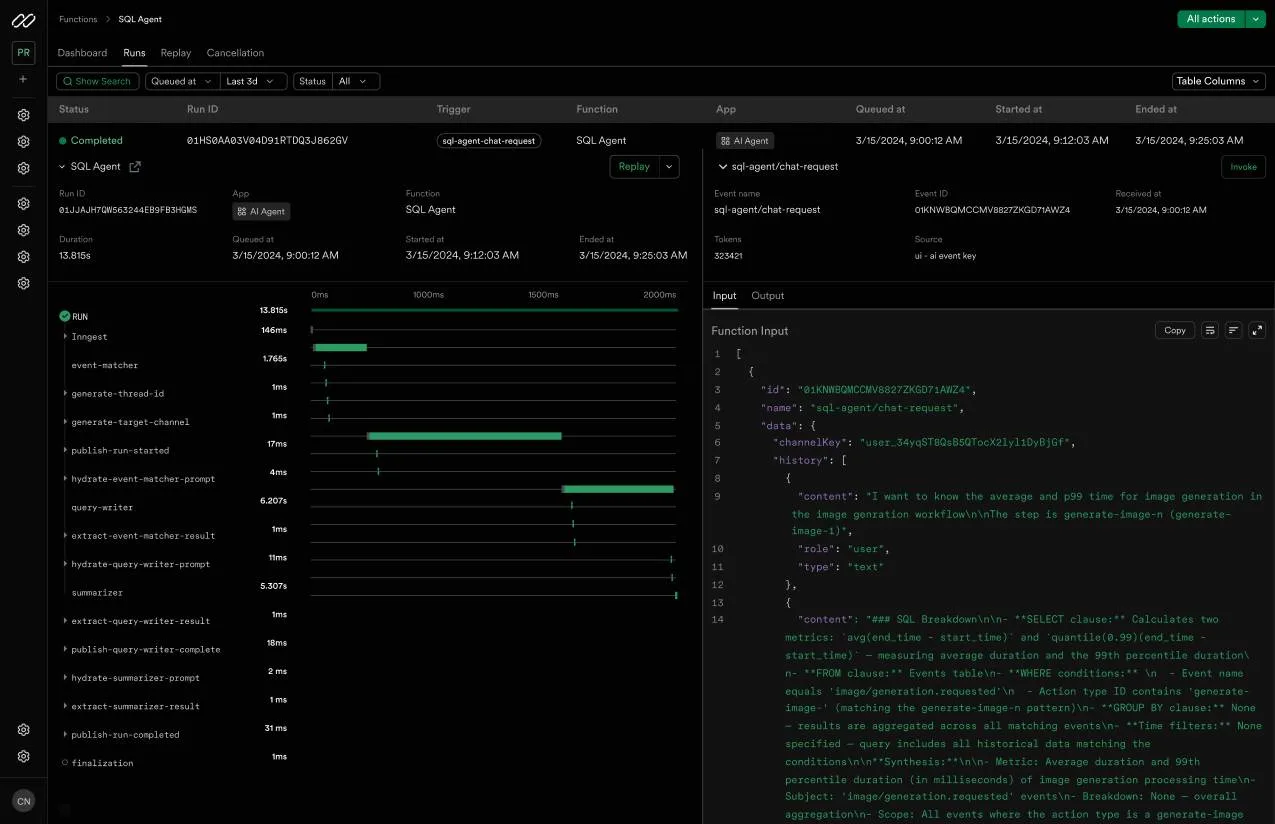Click the full-width RUN duration bar
Screen dimensions: 1275x824
click(x=494, y=310)
